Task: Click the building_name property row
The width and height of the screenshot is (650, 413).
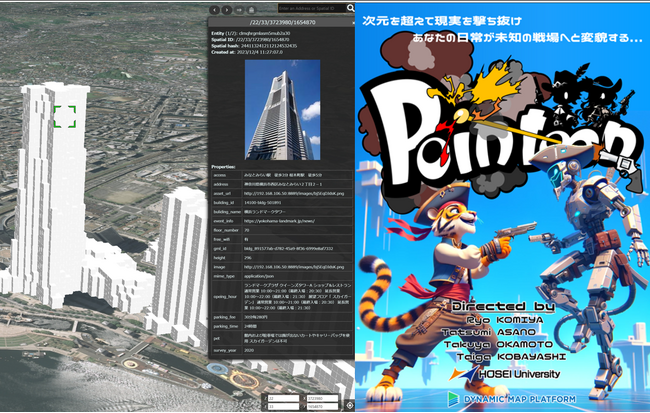Action: point(282,212)
